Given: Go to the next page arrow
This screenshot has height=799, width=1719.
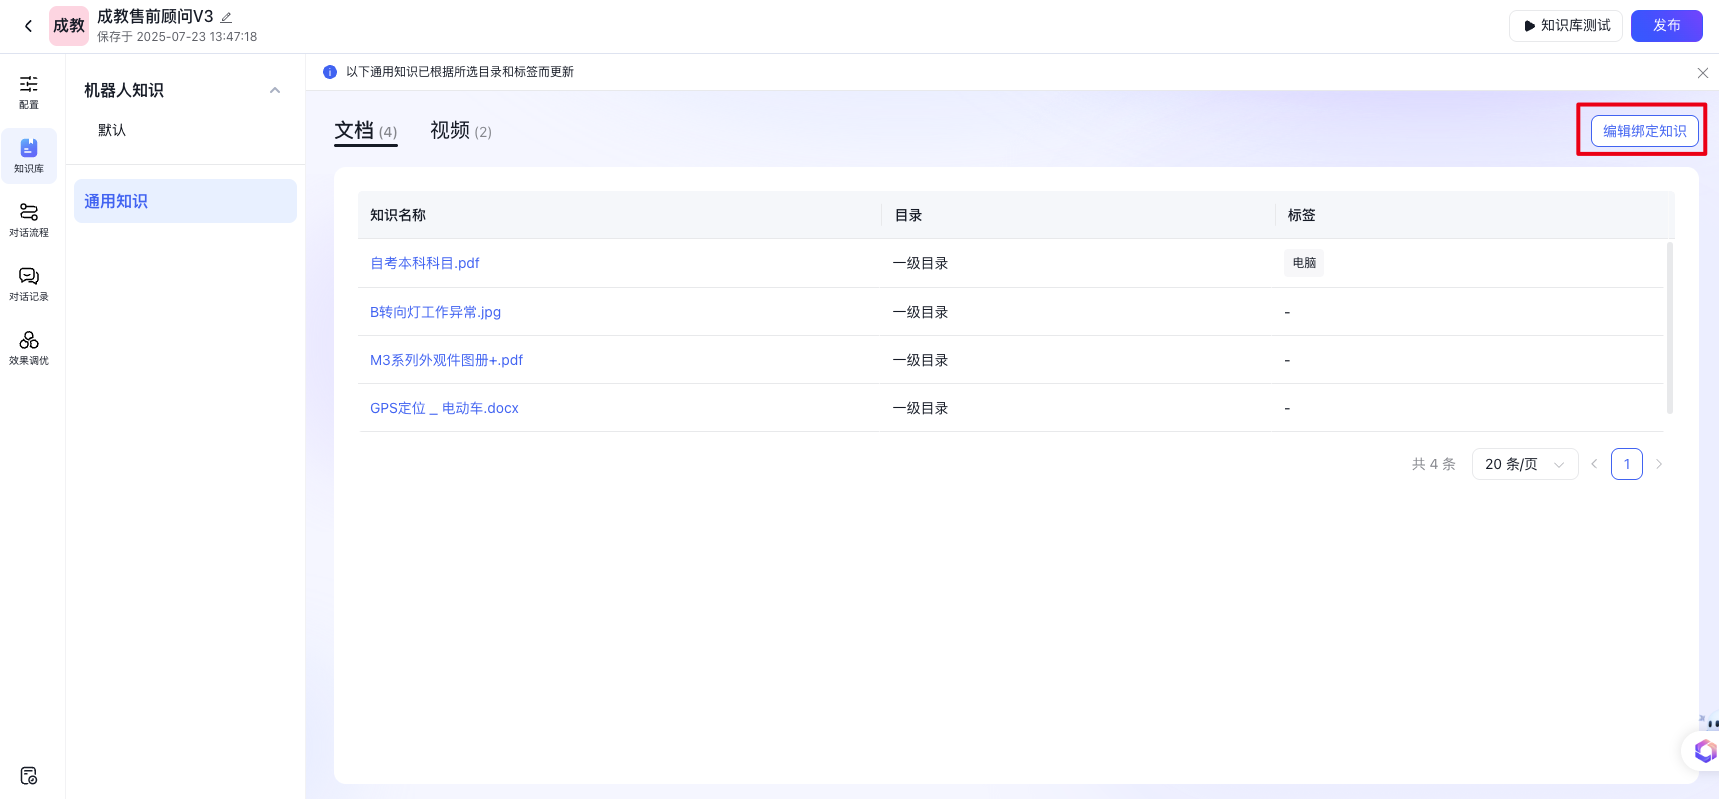Looking at the screenshot, I should click(1659, 464).
